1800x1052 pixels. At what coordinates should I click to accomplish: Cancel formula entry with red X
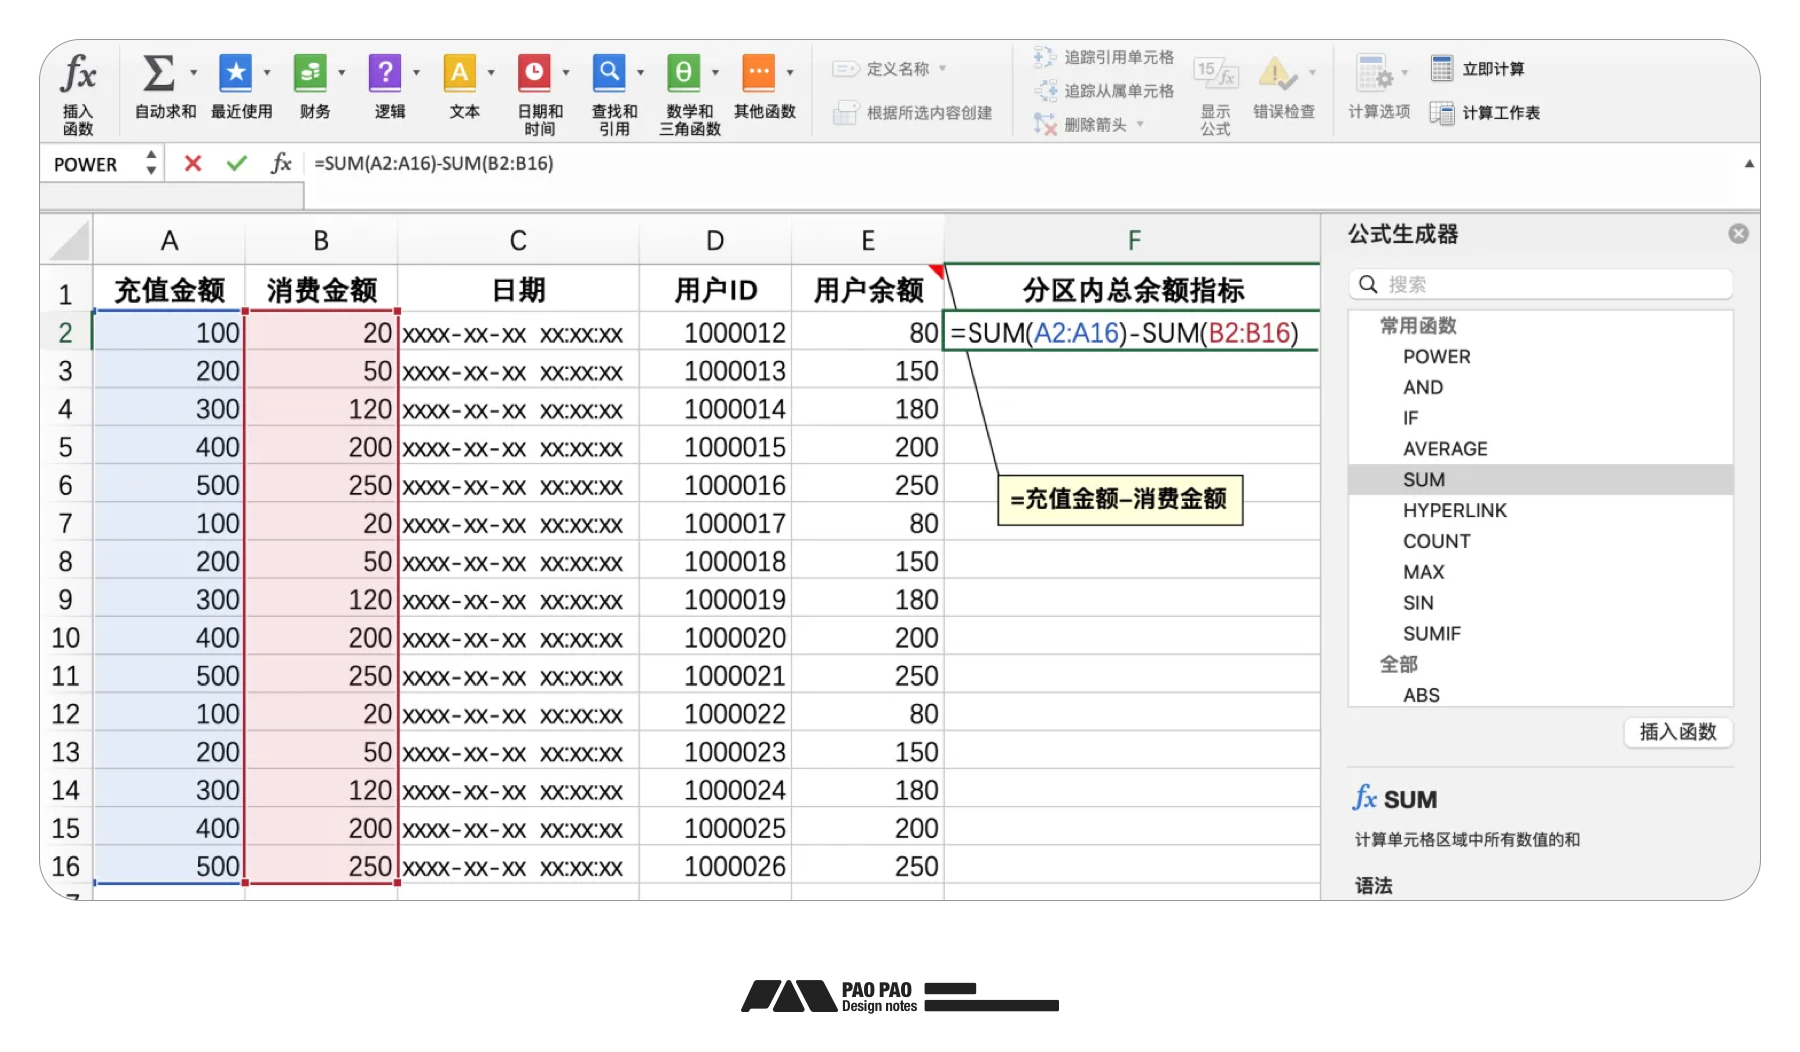192,163
